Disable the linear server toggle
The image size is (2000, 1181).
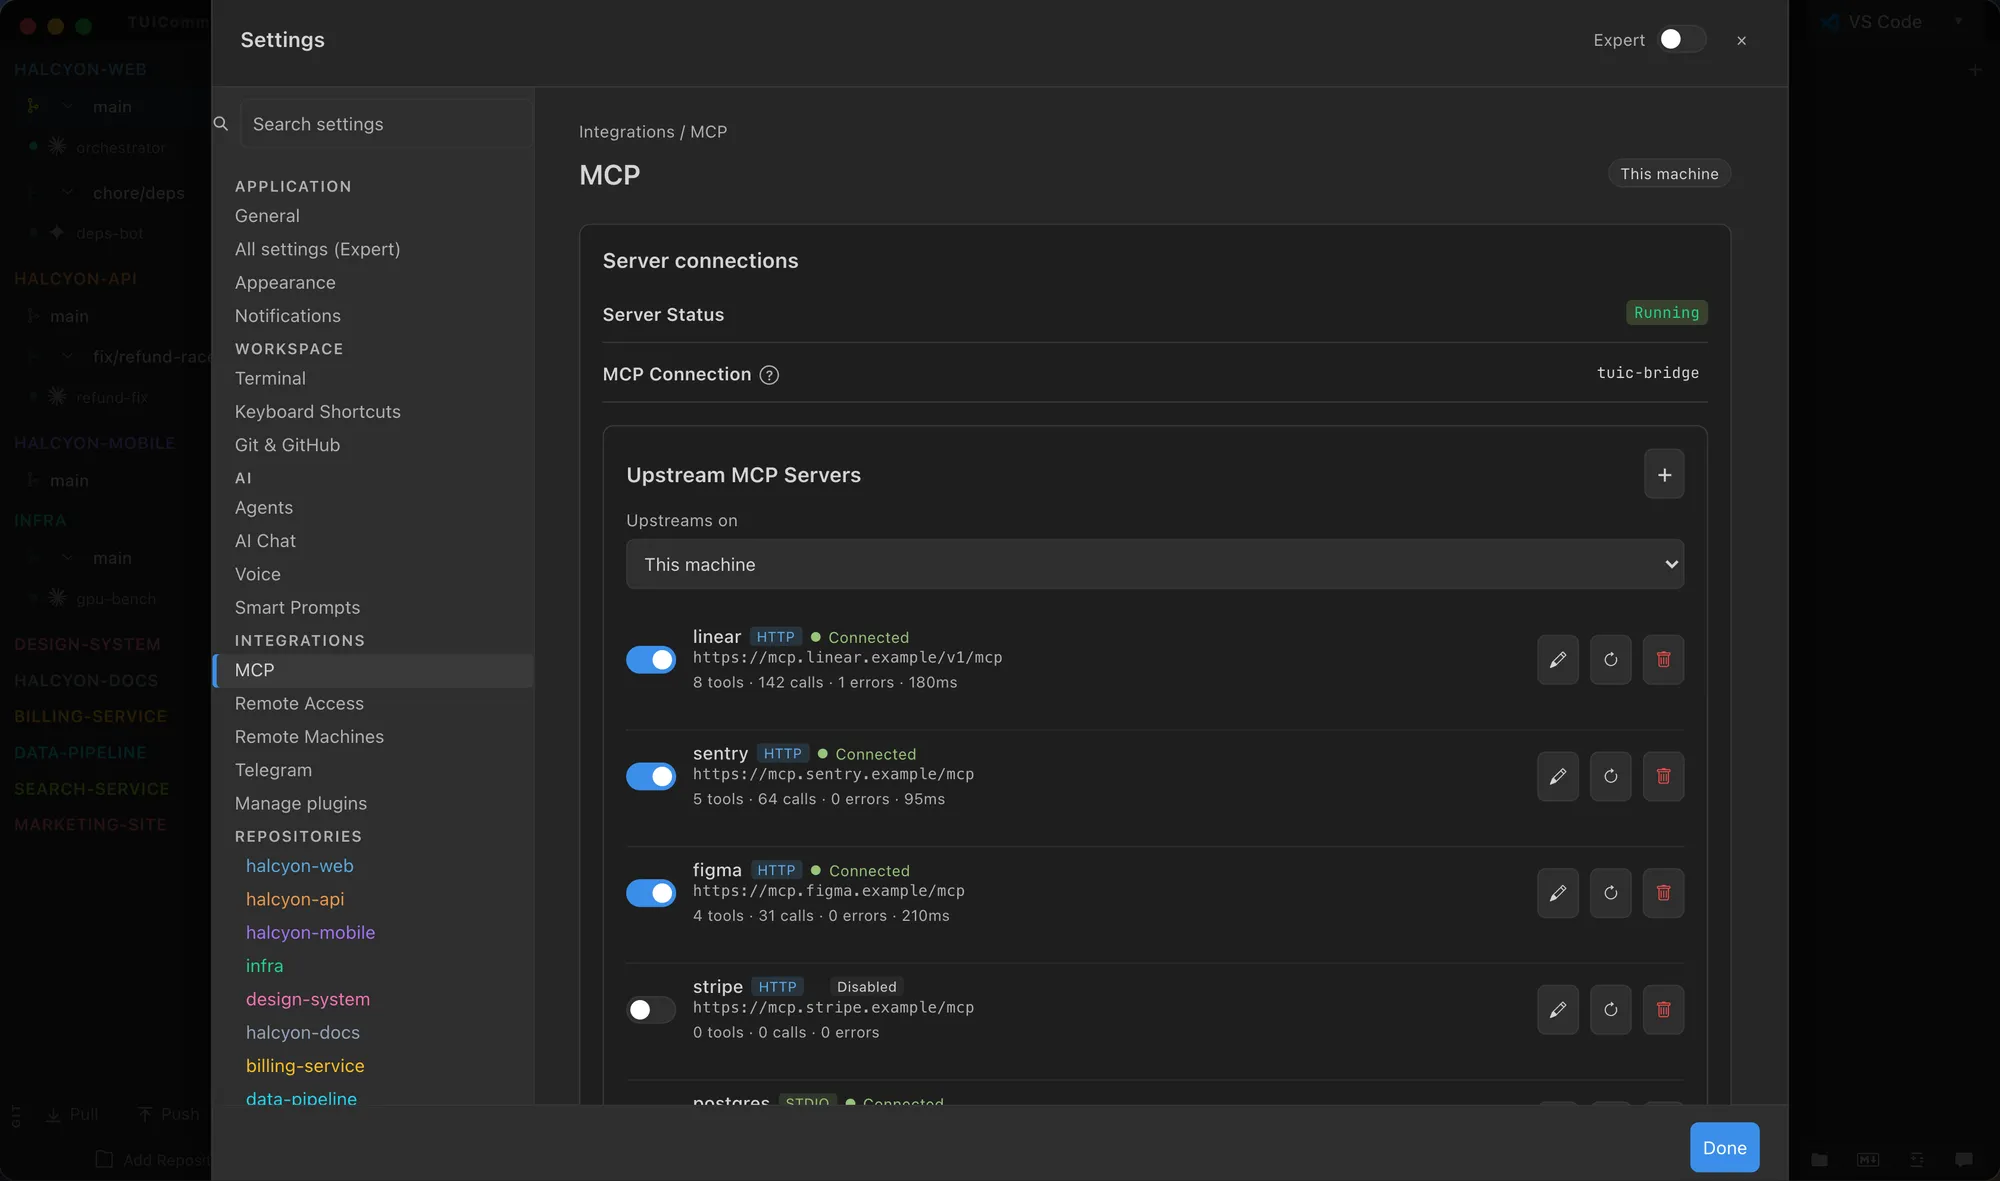point(651,660)
